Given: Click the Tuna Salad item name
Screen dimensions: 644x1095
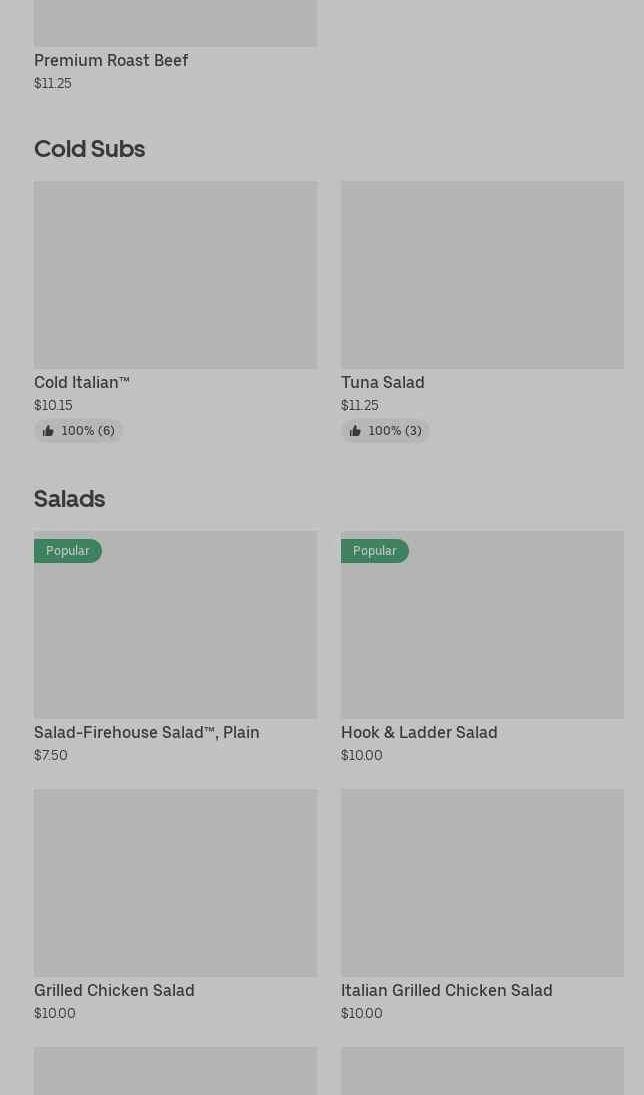Looking at the screenshot, I should 382,382.
